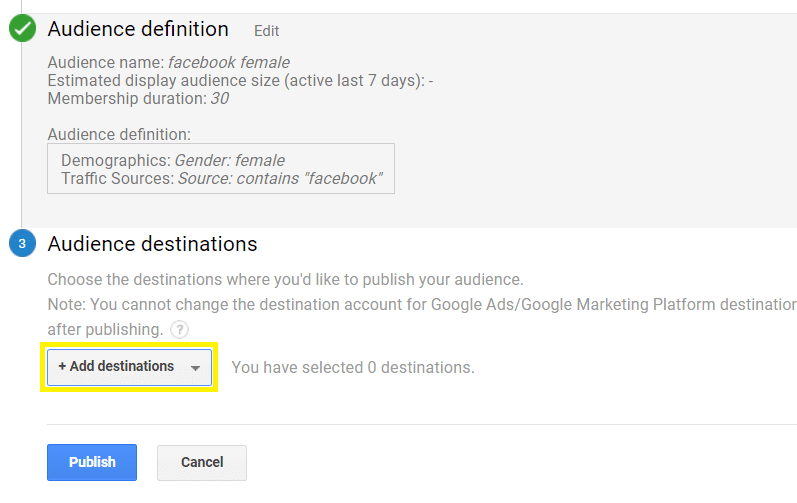
Task: Click 'Demographics: Gender: female' line
Action: coord(173,161)
